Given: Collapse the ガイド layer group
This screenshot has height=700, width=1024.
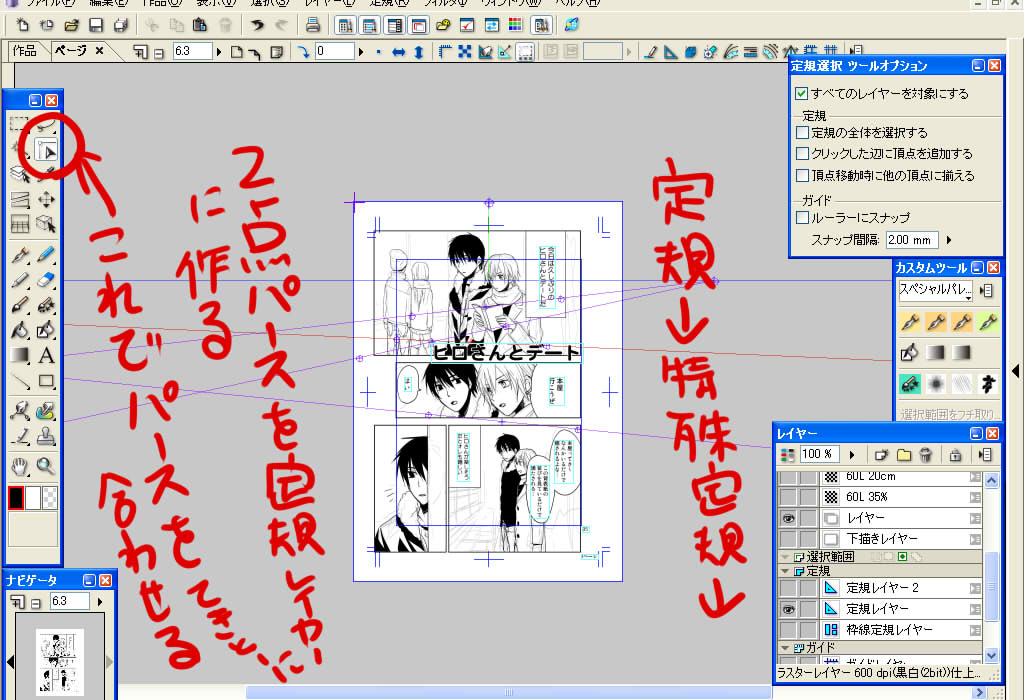Looking at the screenshot, I should point(785,648).
